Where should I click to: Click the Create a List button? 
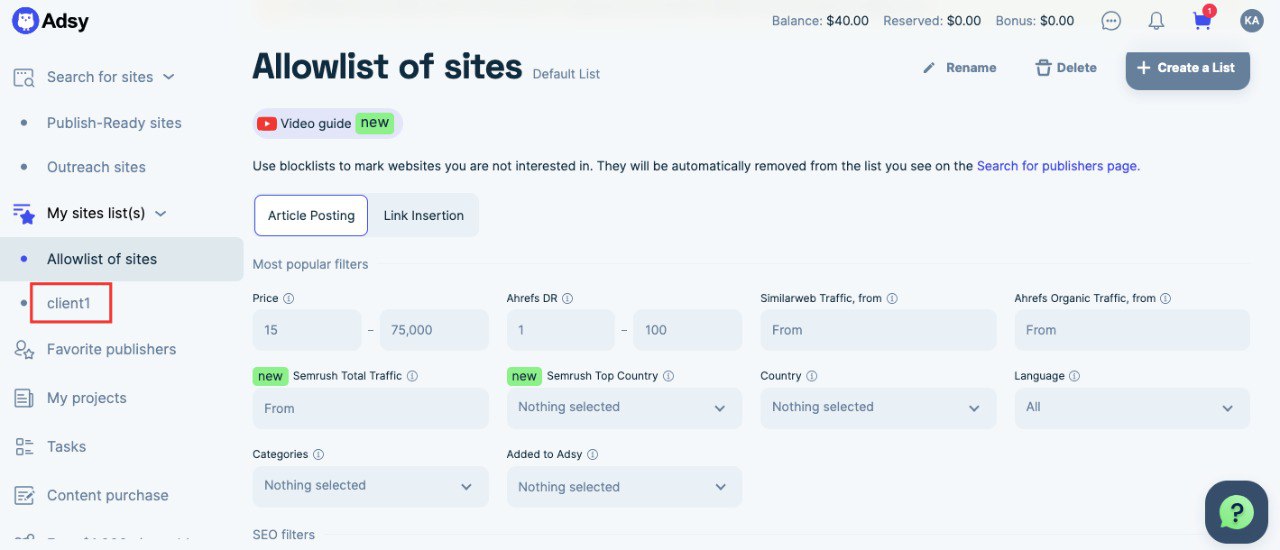pos(1187,68)
